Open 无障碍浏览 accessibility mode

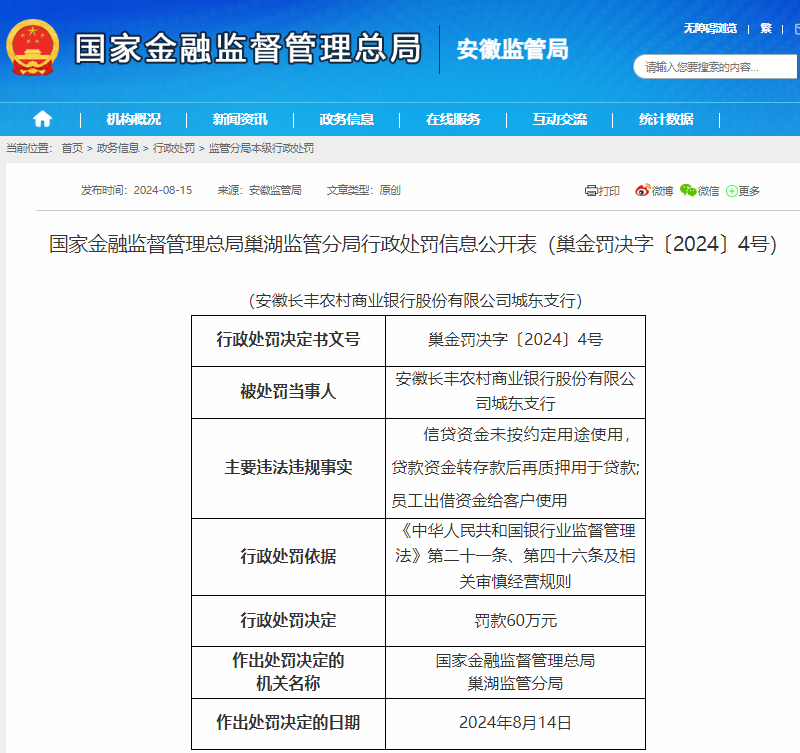pyautogui.click(x=710, y=28)
